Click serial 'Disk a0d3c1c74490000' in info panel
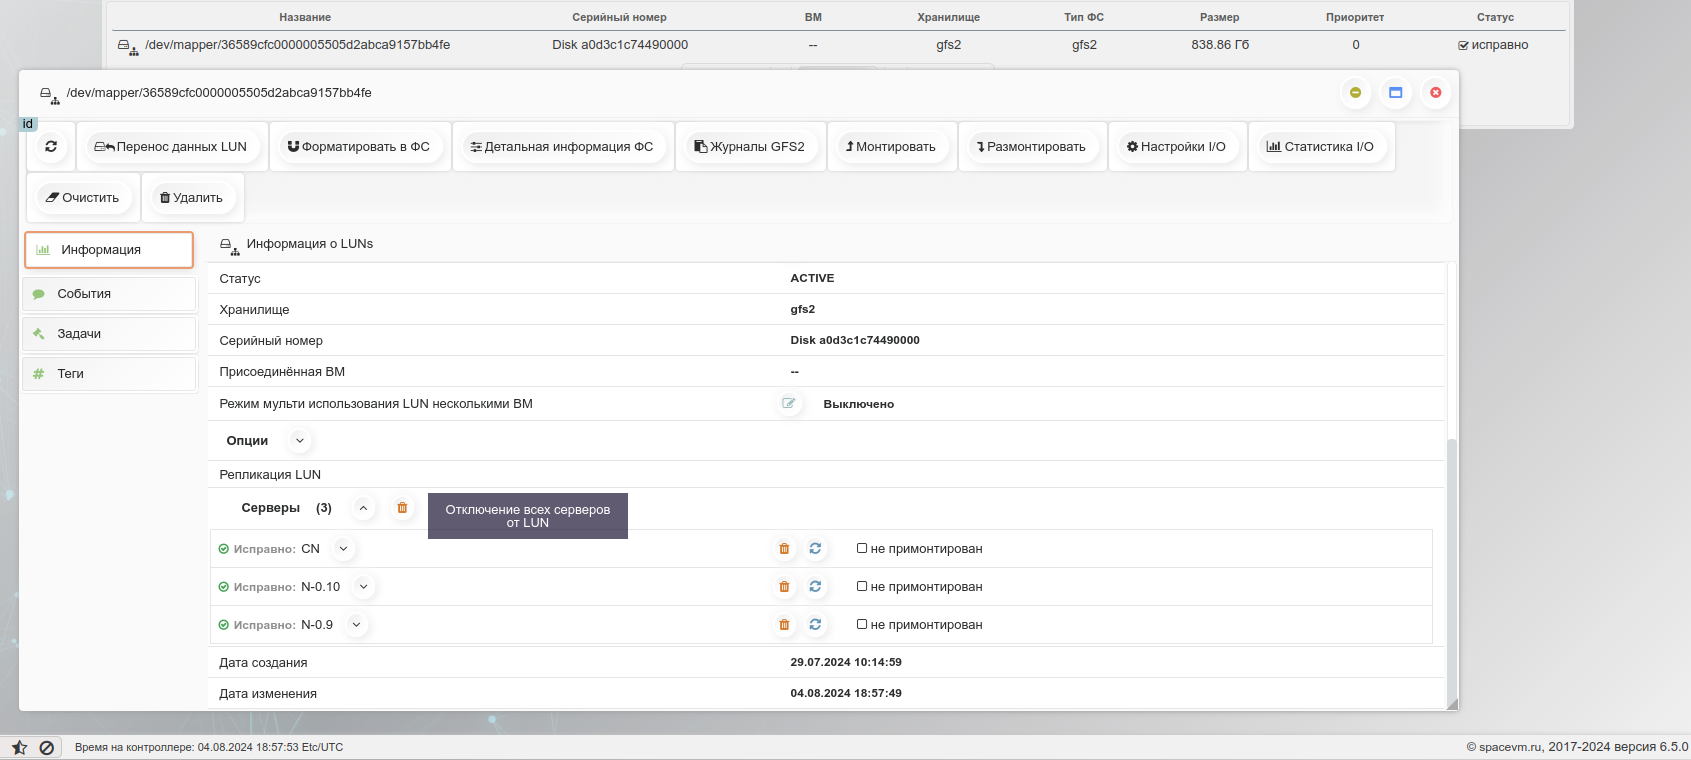 point(855,340)
